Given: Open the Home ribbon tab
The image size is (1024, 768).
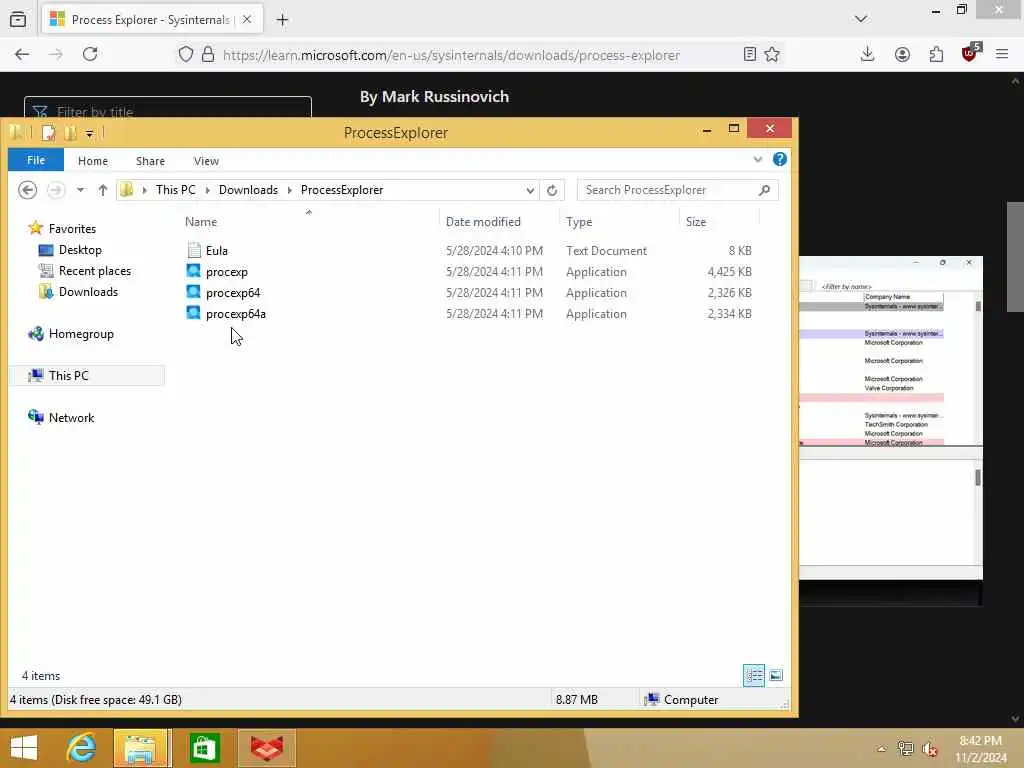Looking at the screenshot, I should 93,161.
